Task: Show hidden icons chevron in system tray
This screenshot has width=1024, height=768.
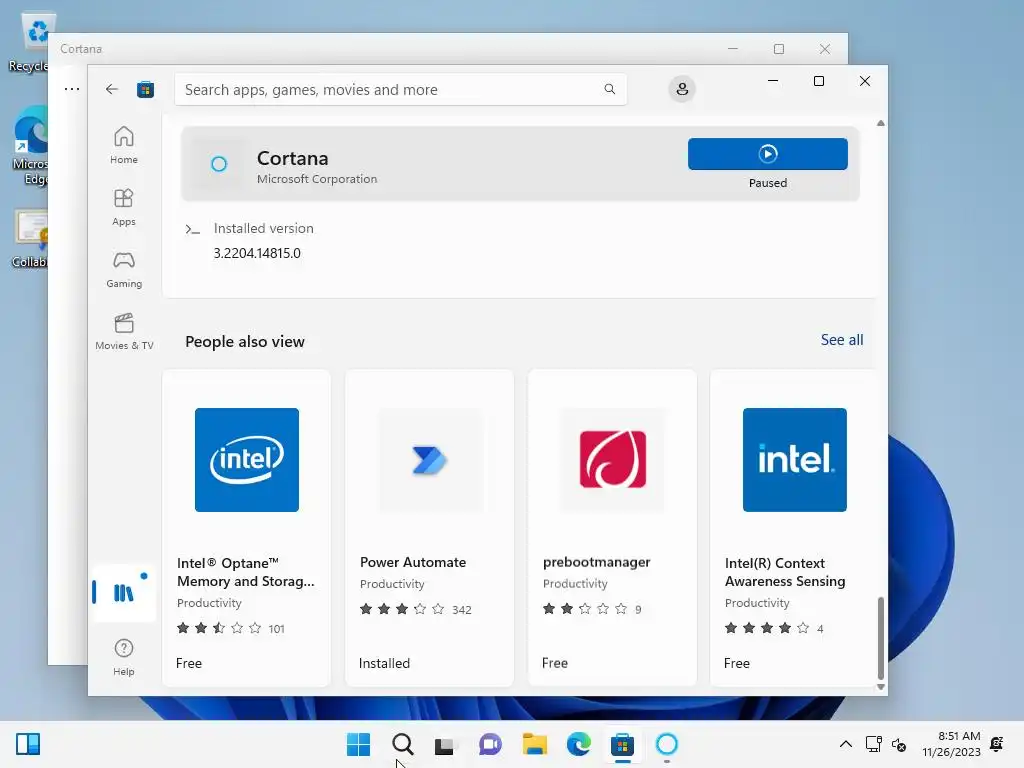Action: [x=845, y=744]
